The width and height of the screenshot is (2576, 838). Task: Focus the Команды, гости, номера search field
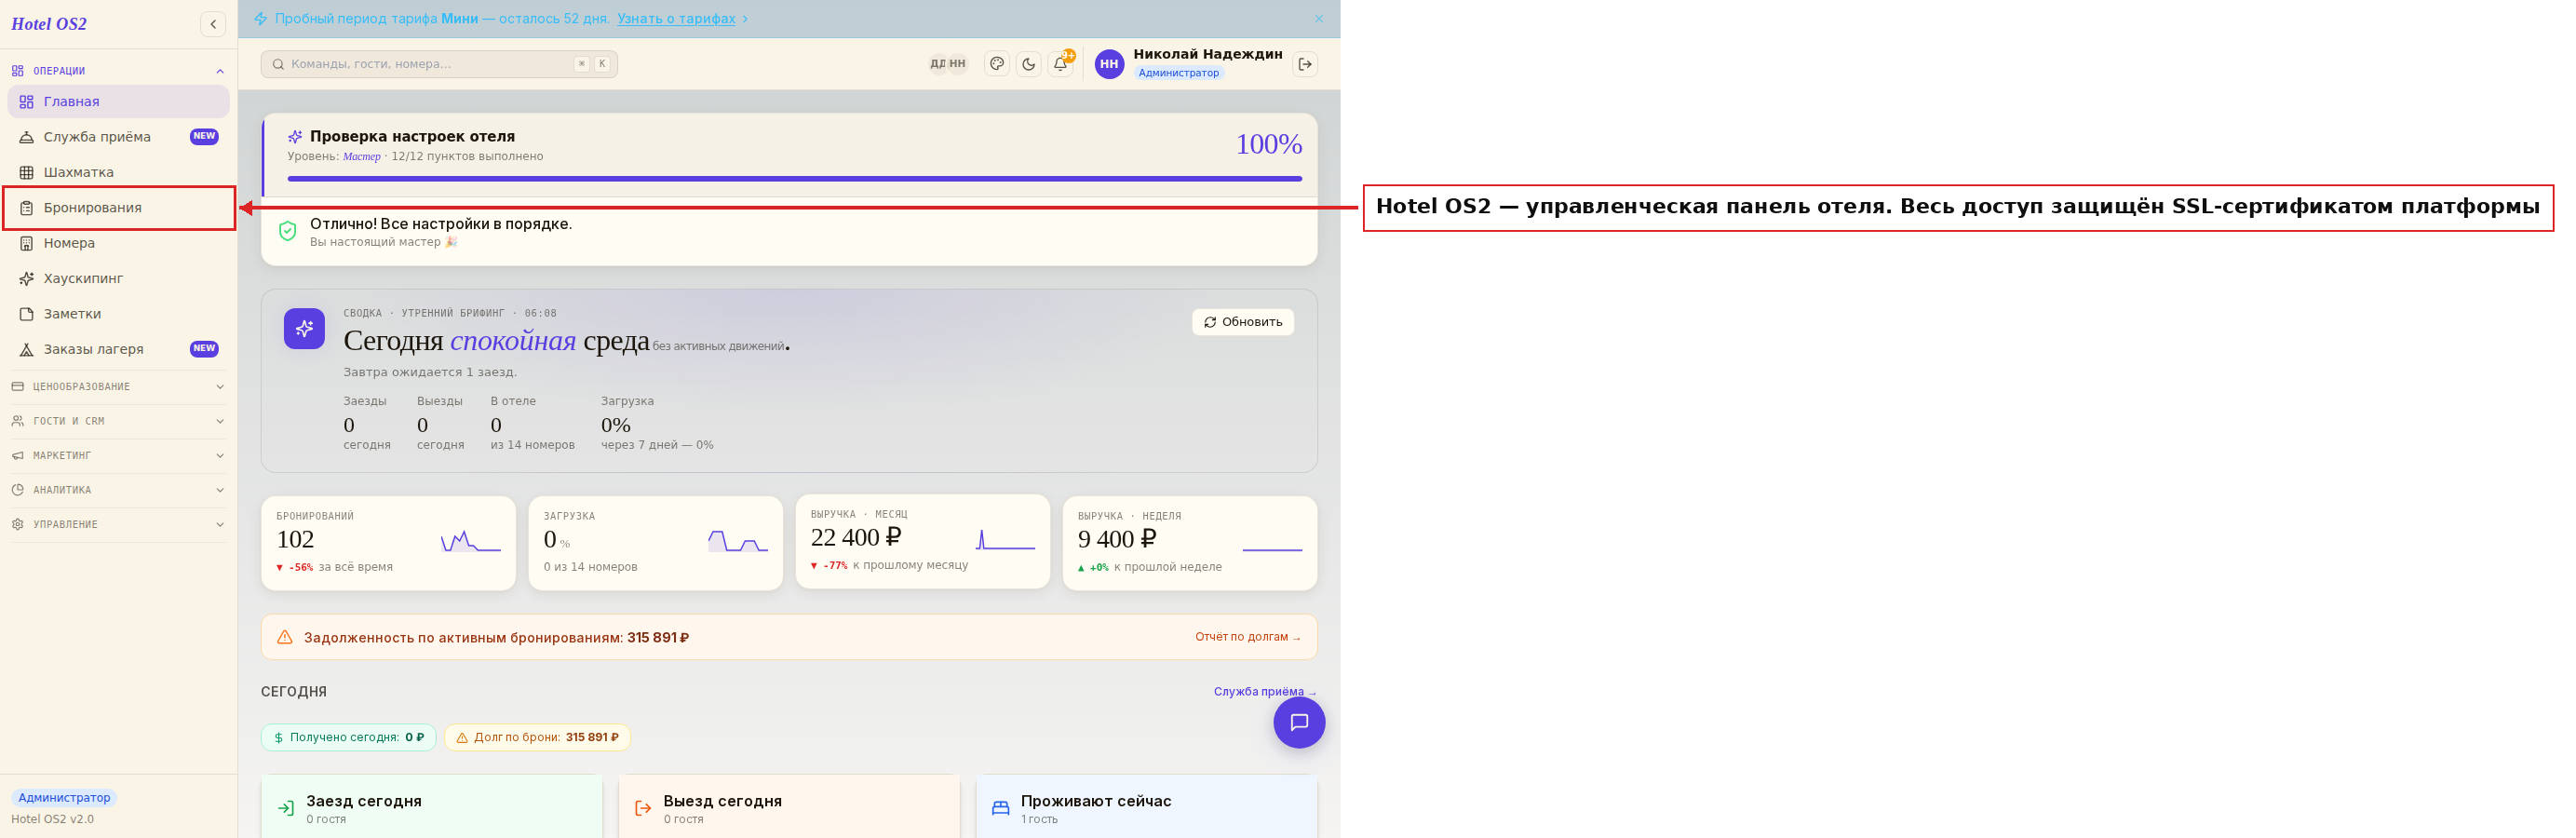coord(439,64)
